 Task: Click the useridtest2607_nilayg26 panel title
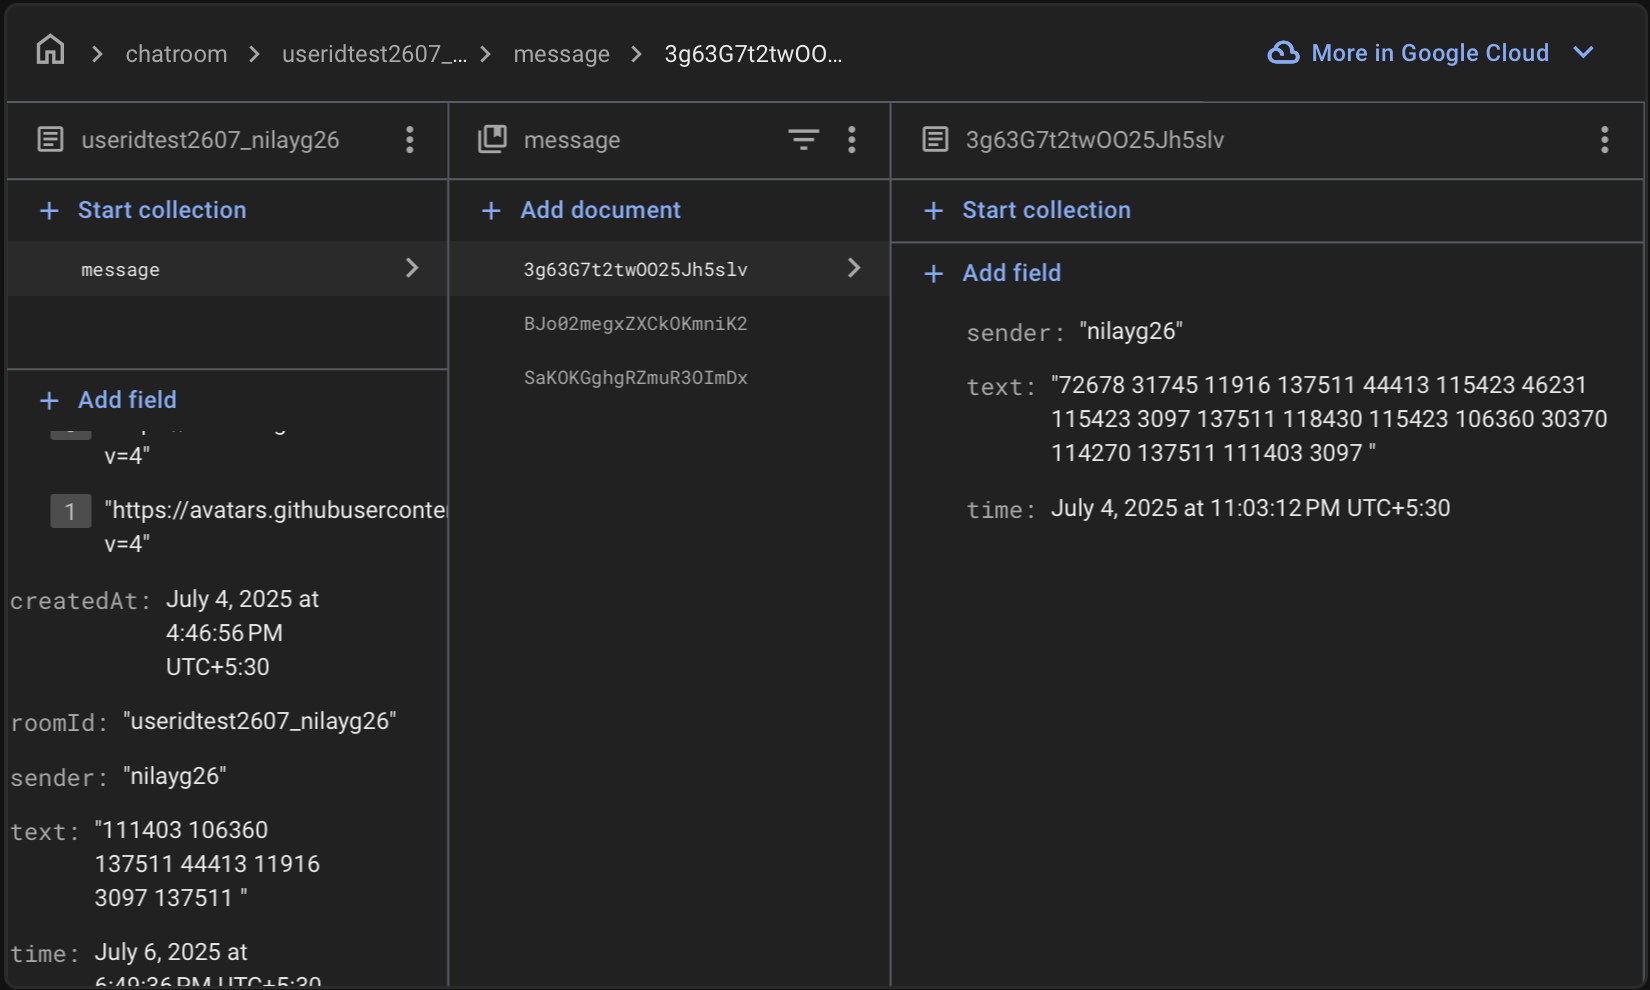click(210, 140)
